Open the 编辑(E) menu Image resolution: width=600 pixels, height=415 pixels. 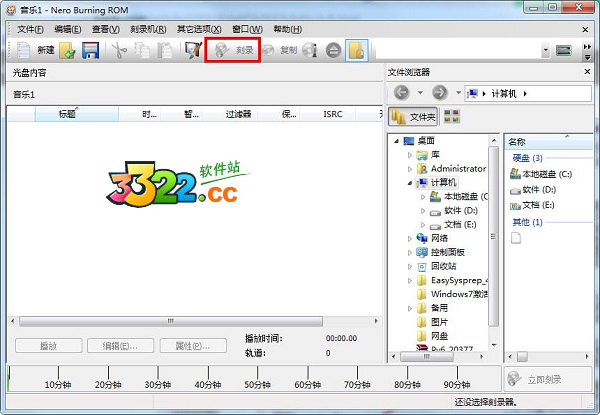coord(67,29)
